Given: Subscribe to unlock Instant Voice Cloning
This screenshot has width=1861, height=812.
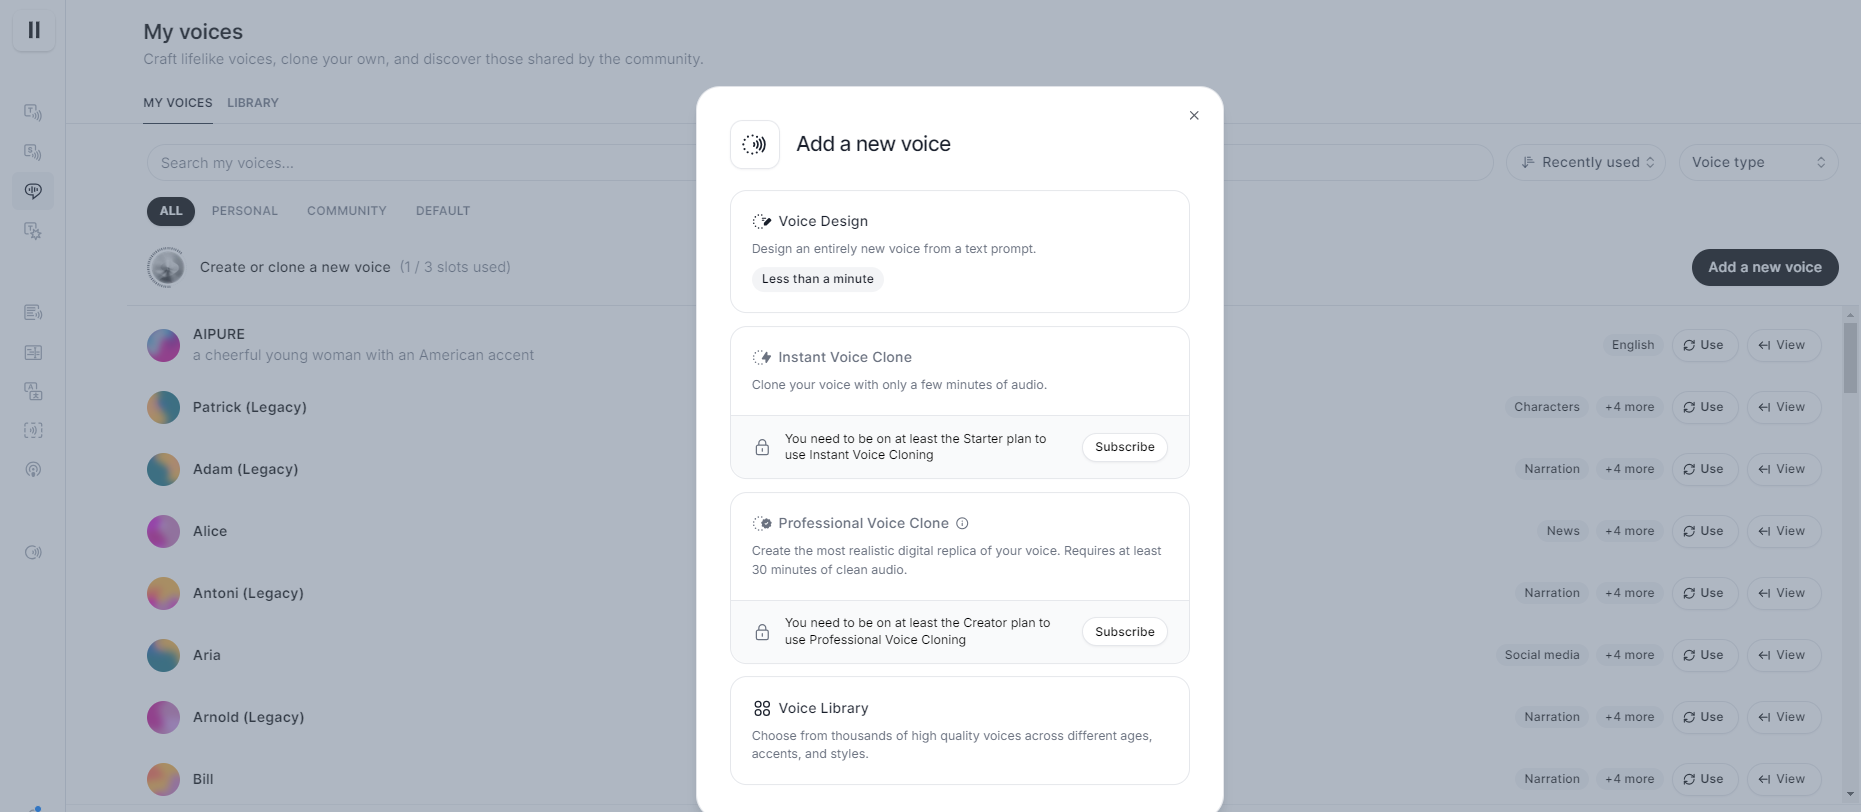Looking at the screenshot, I should pos(1124,447).
